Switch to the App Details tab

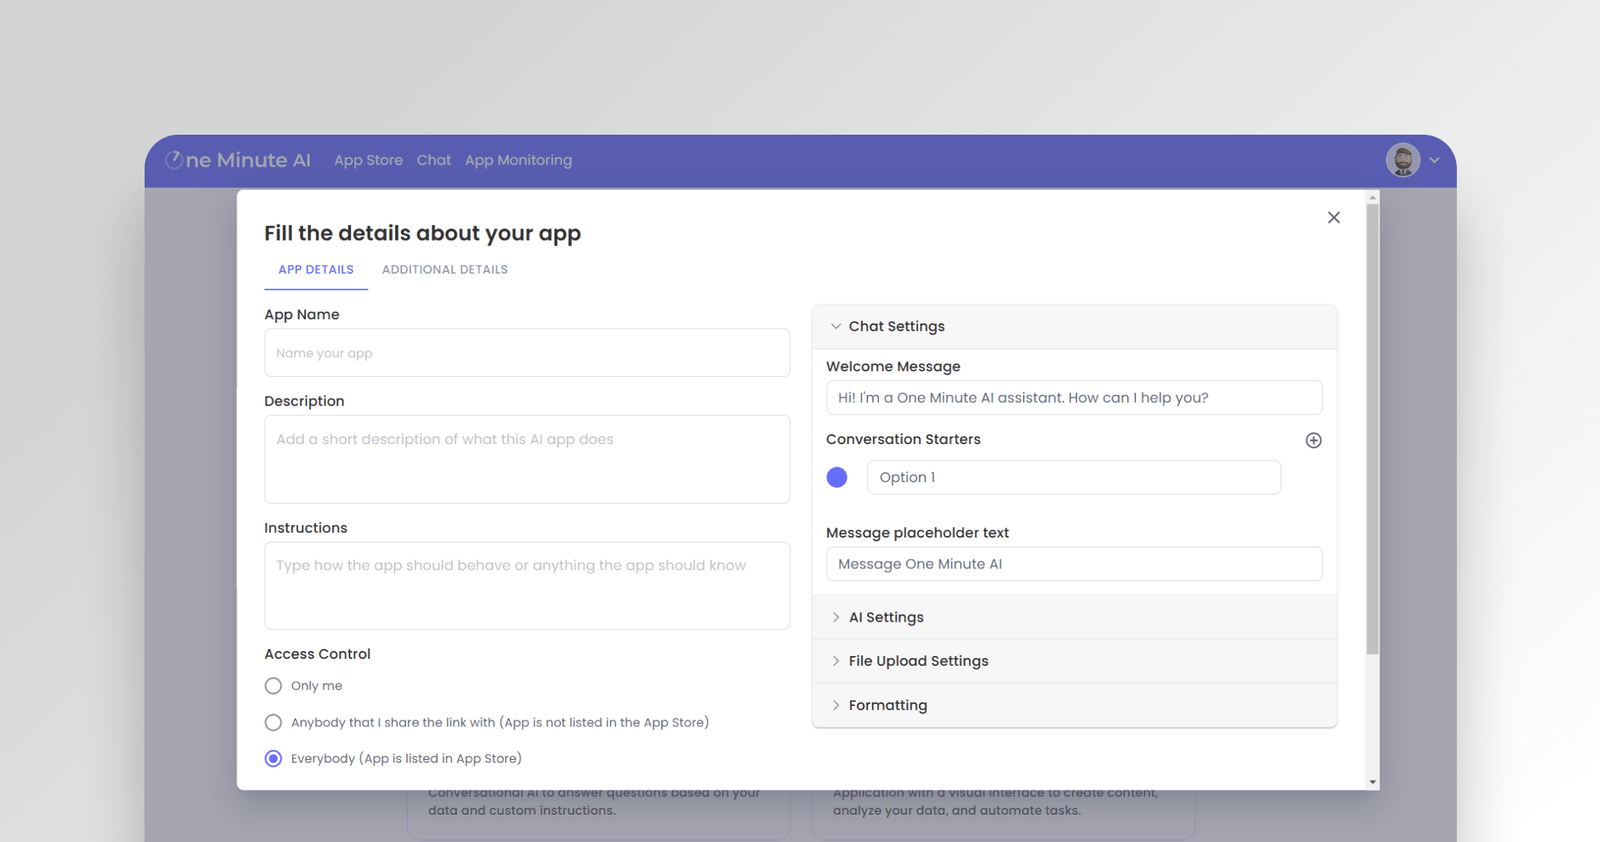click(316, 270)
